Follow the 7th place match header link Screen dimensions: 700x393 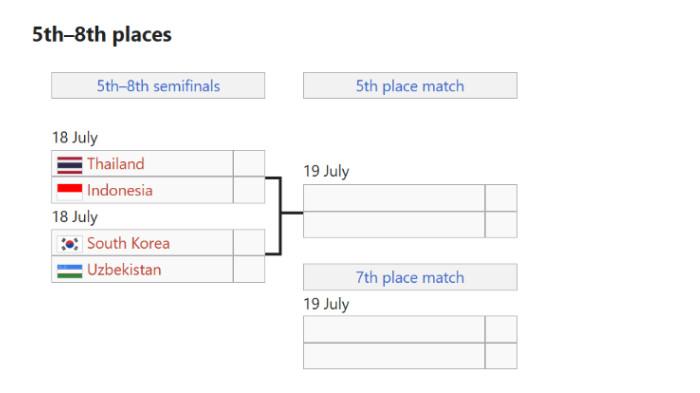click(x=410, y=277)
